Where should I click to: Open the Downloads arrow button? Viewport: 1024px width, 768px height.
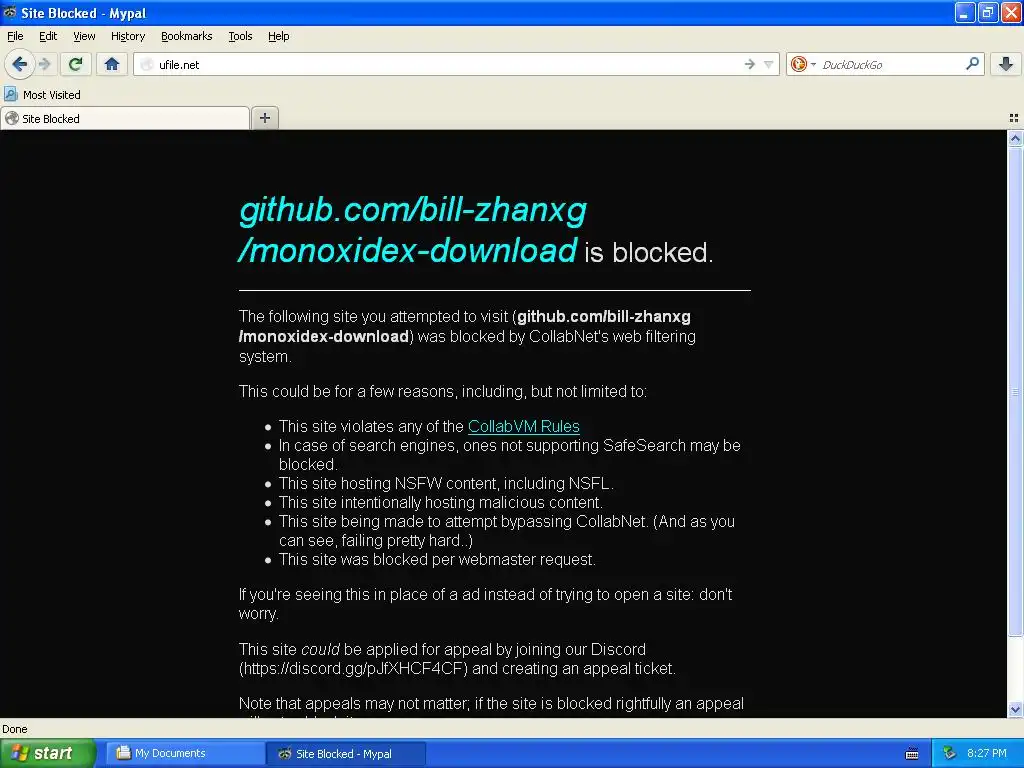click(1006, 64)
